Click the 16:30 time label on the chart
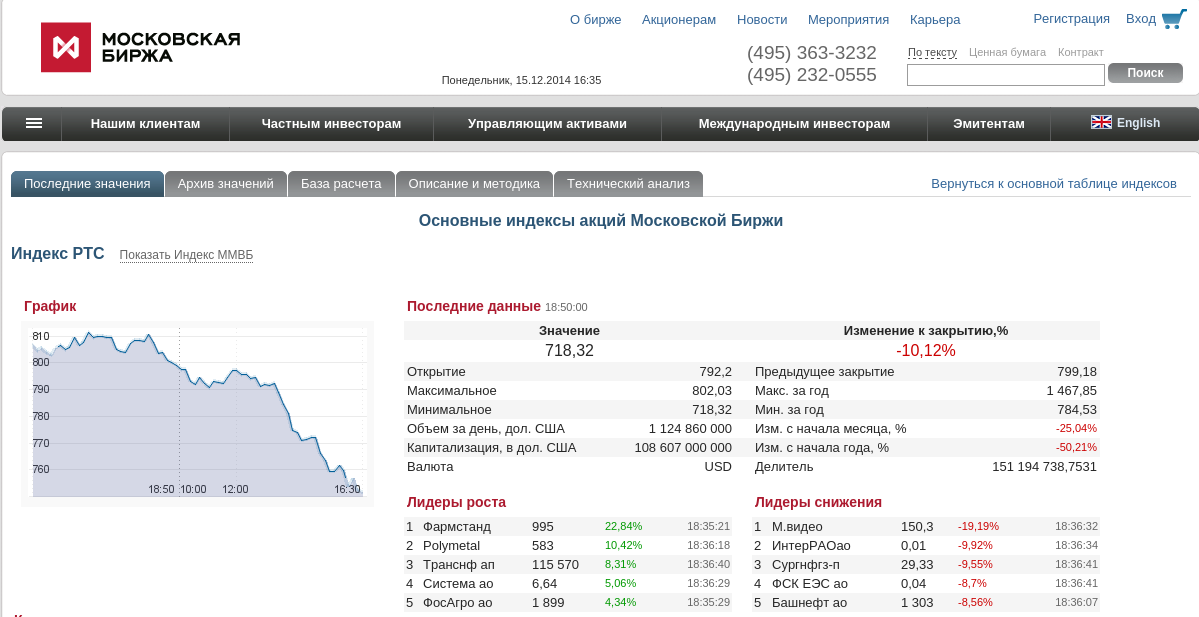This screenshot has height=617, width=1199. click(x=346, y=489)
